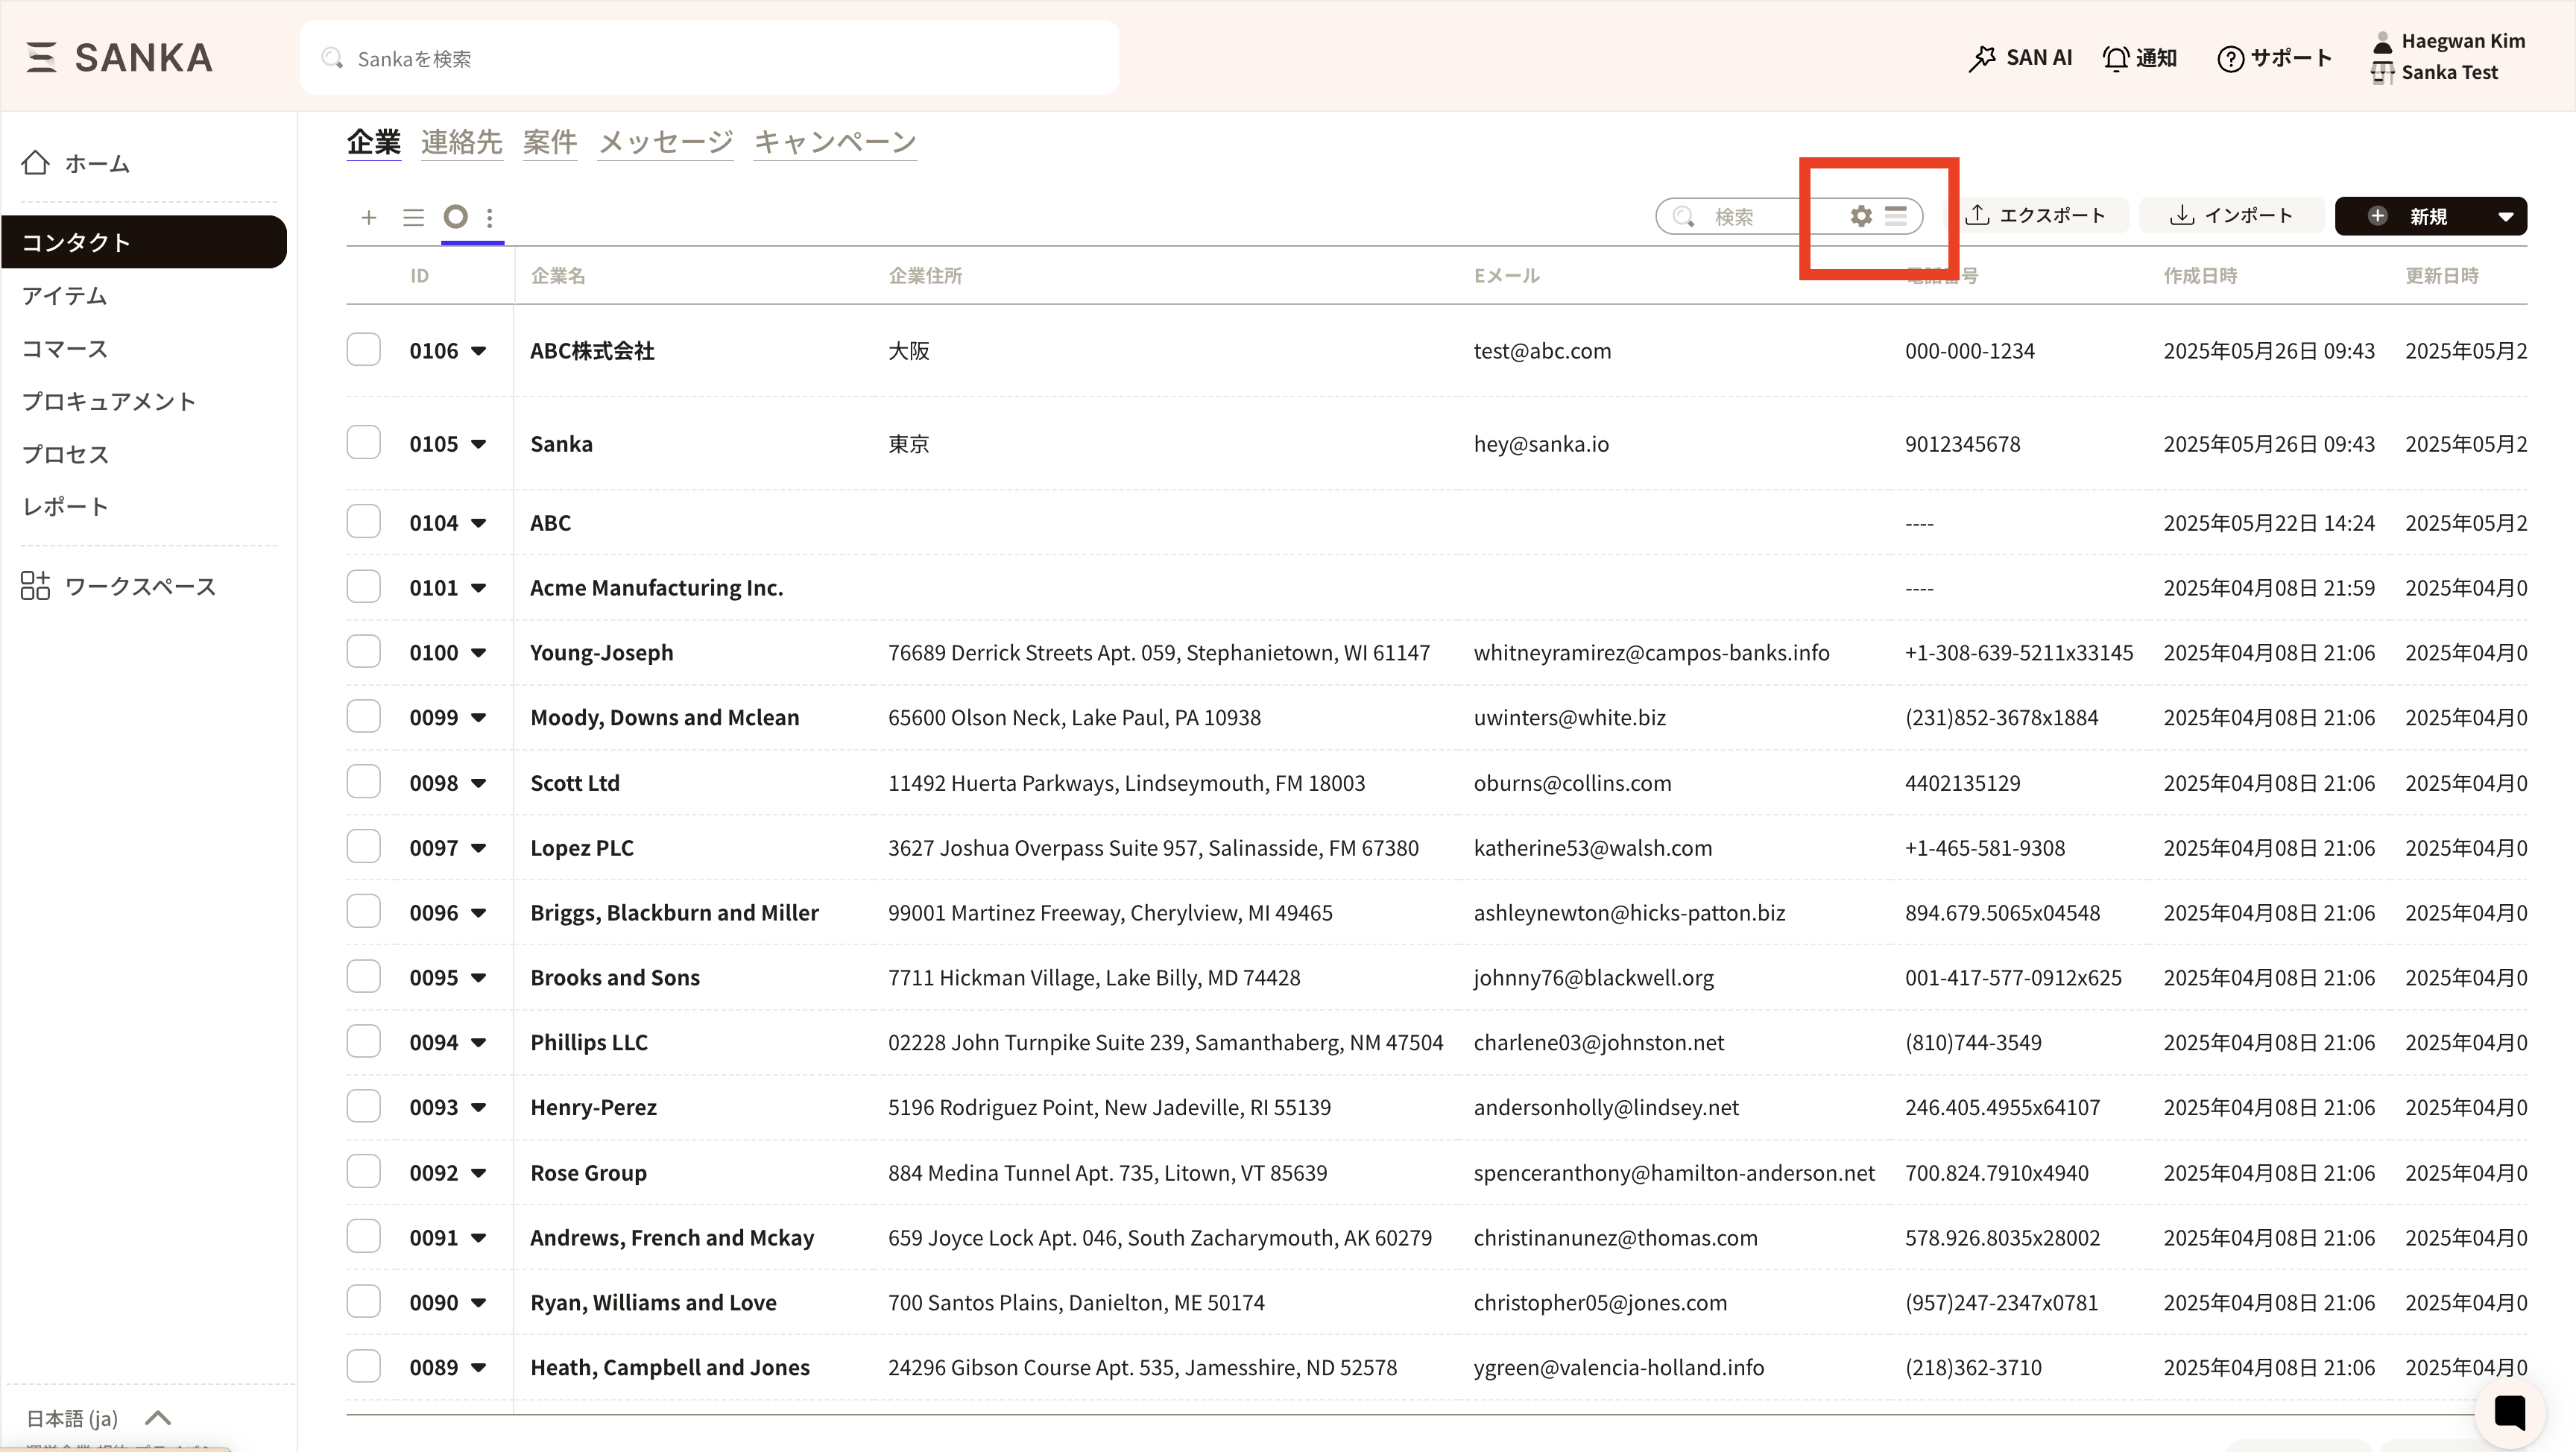Screen dimensions: 2576x1452
Task: Toggle the SANKA hamburger menu icon
Action: coord(41,58)
